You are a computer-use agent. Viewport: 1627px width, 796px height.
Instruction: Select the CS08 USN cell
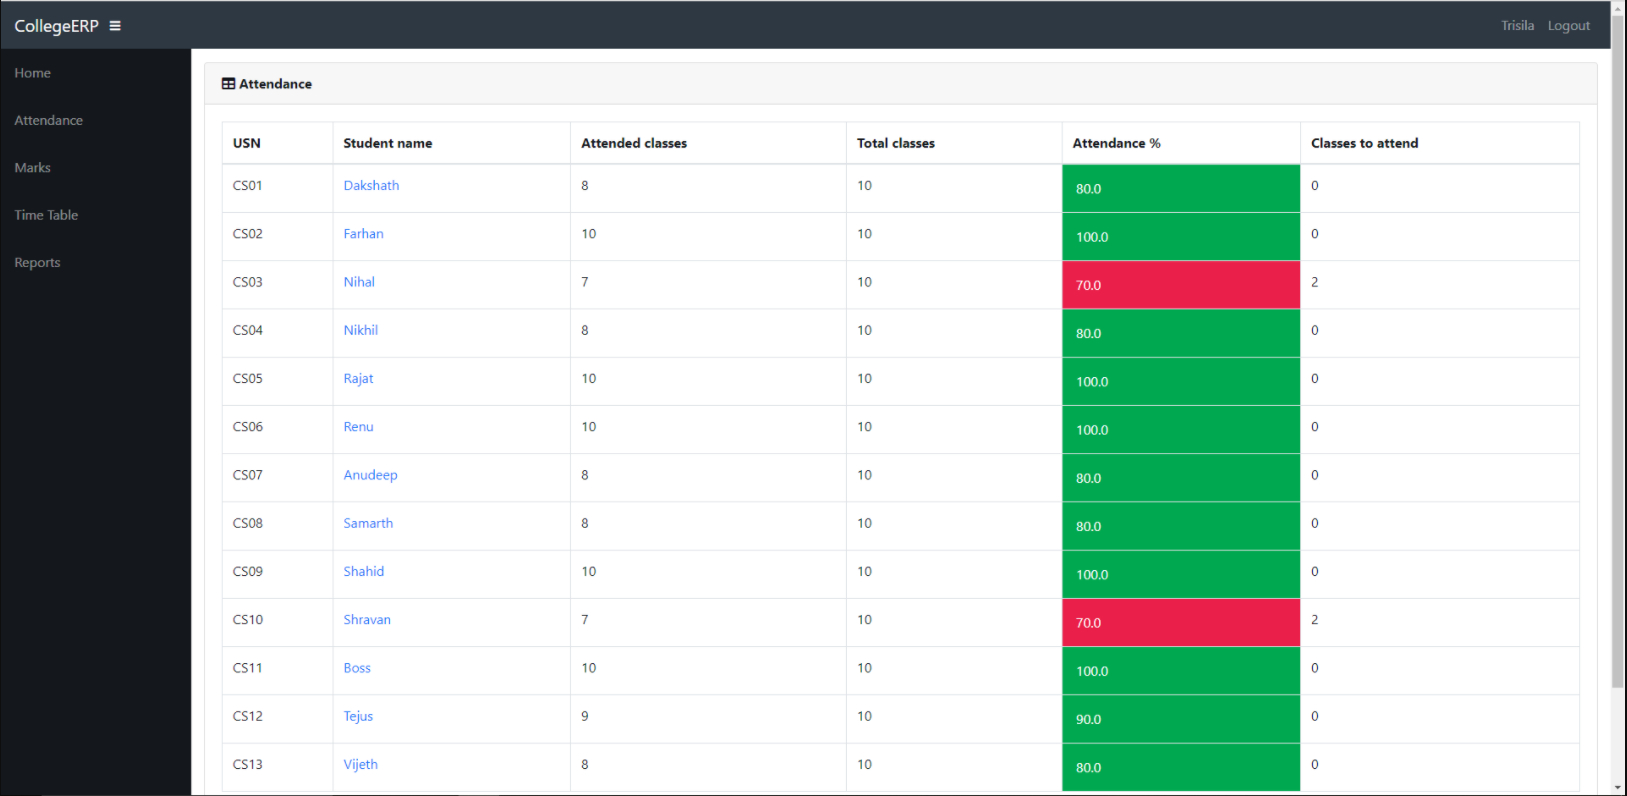277,526
